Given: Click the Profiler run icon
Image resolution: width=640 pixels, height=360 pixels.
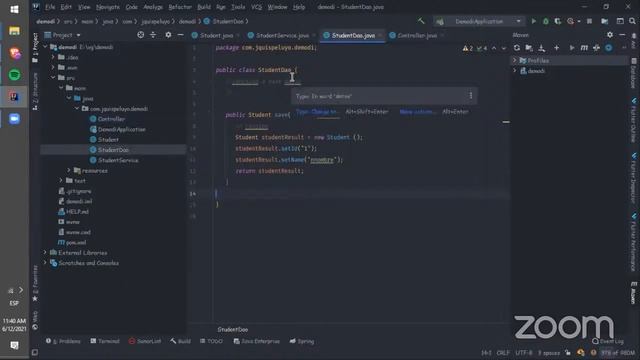Looking at the screenshot, I should [x=571, y=21].
